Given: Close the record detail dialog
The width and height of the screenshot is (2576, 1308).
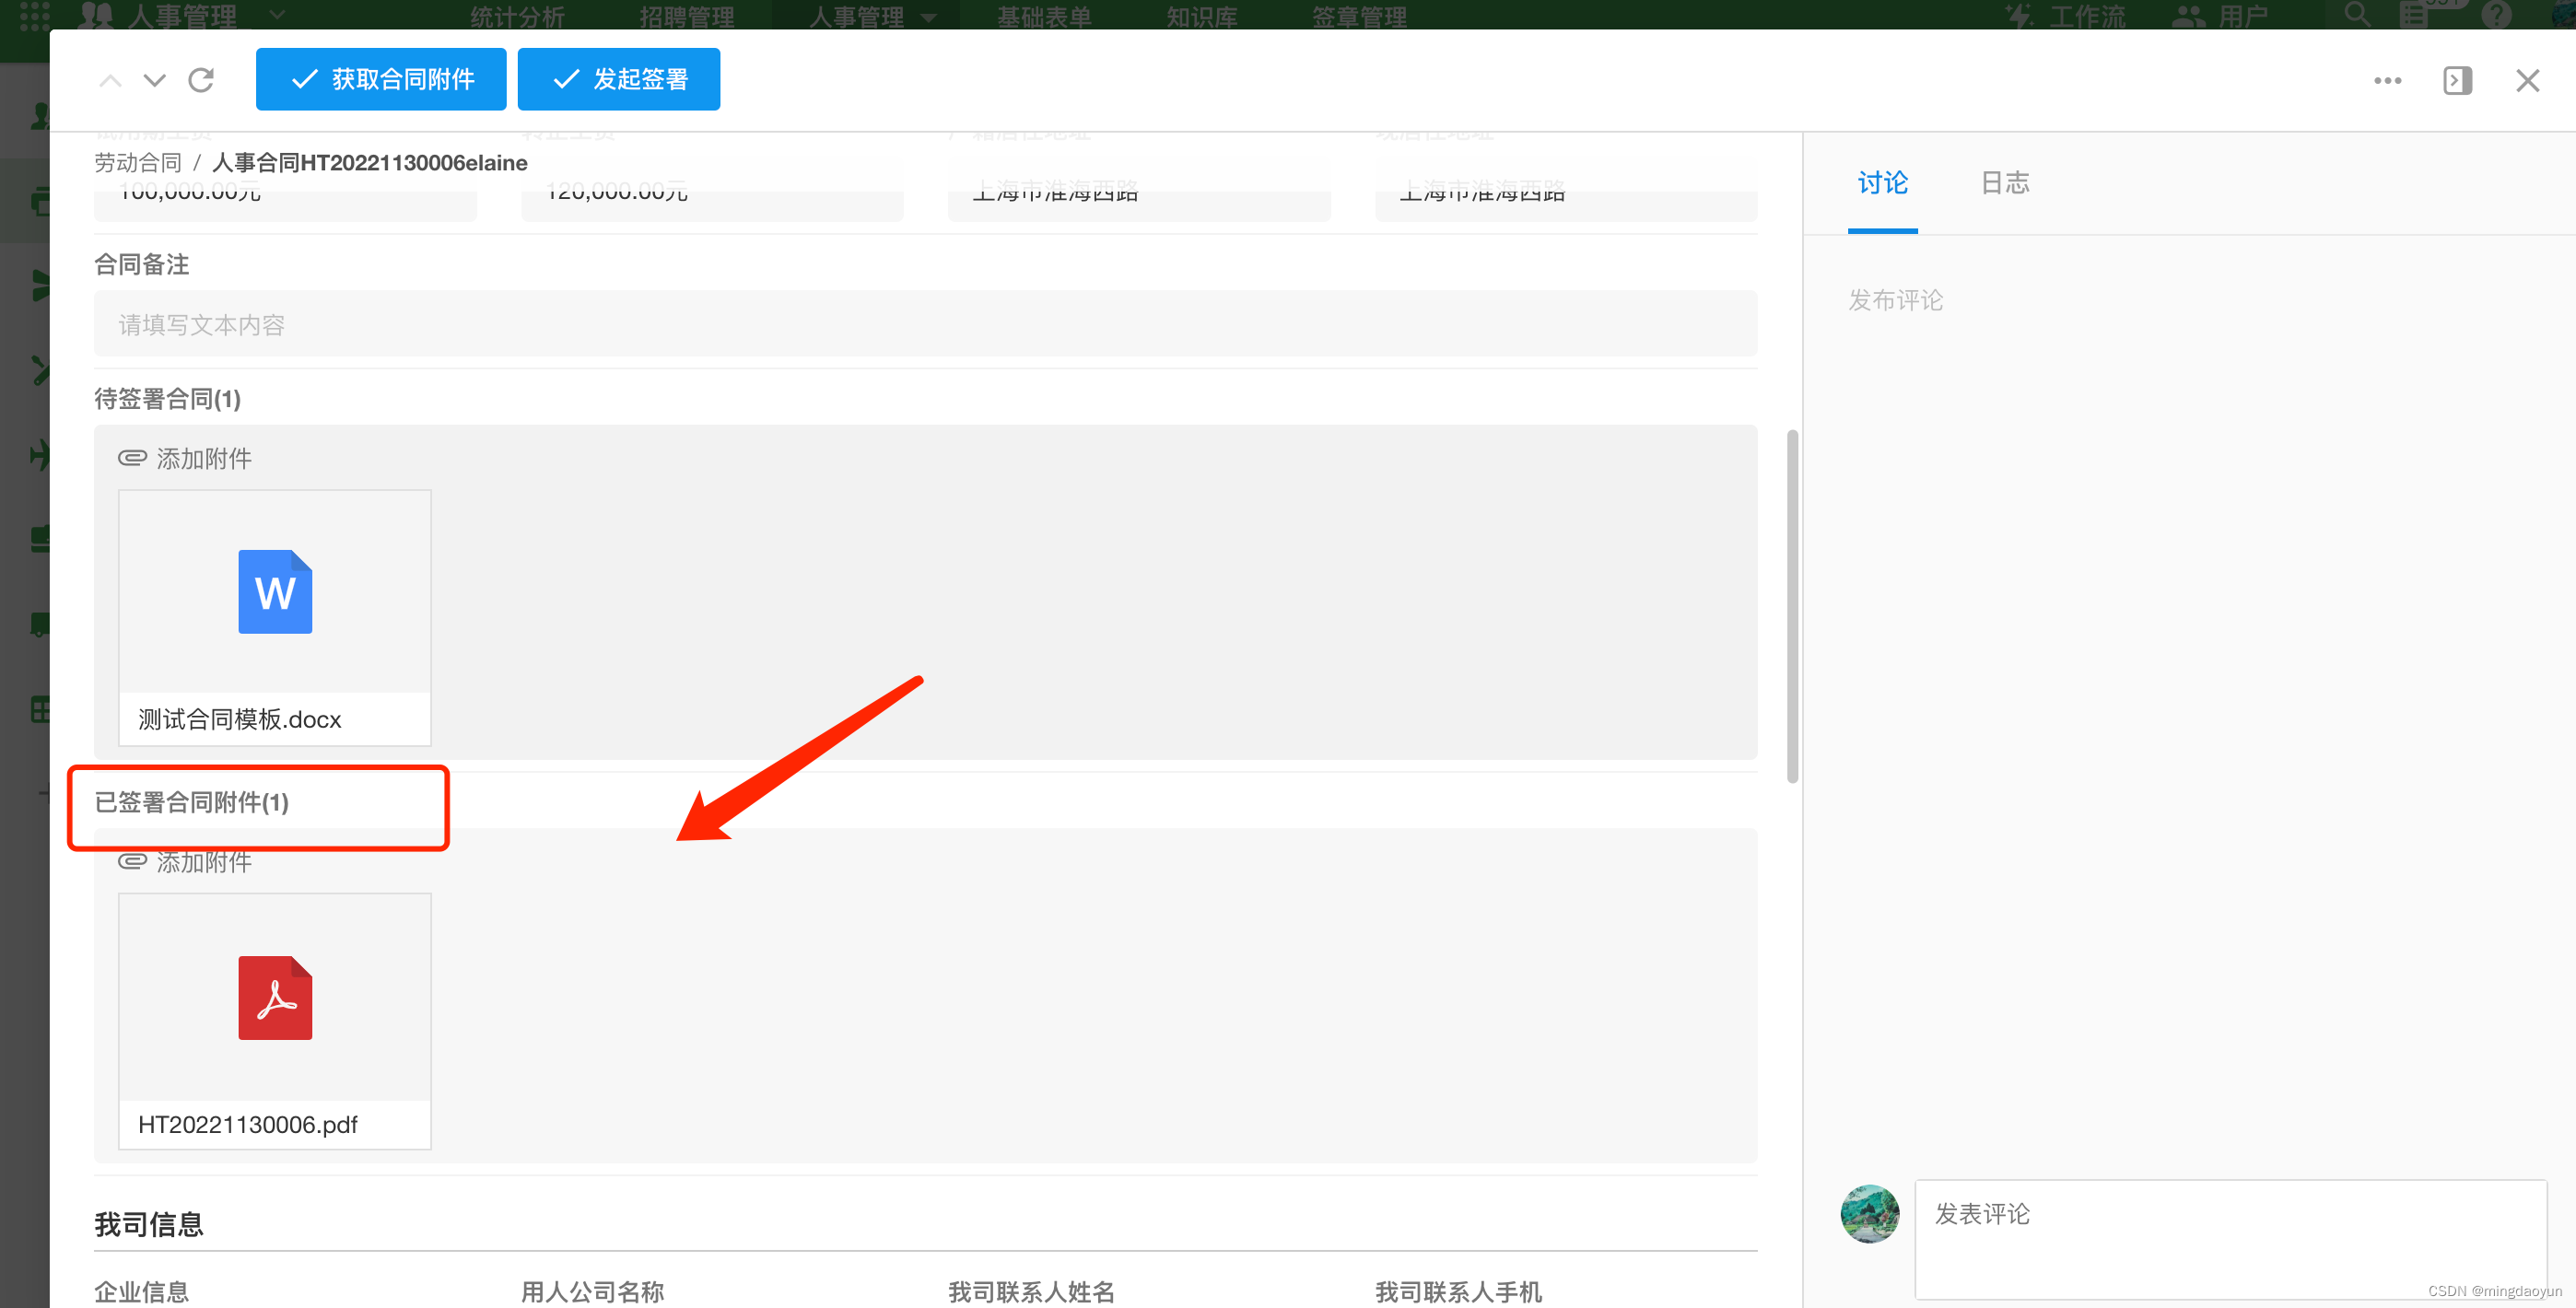Looking at the screenshot, I should tap(2527, 80).
